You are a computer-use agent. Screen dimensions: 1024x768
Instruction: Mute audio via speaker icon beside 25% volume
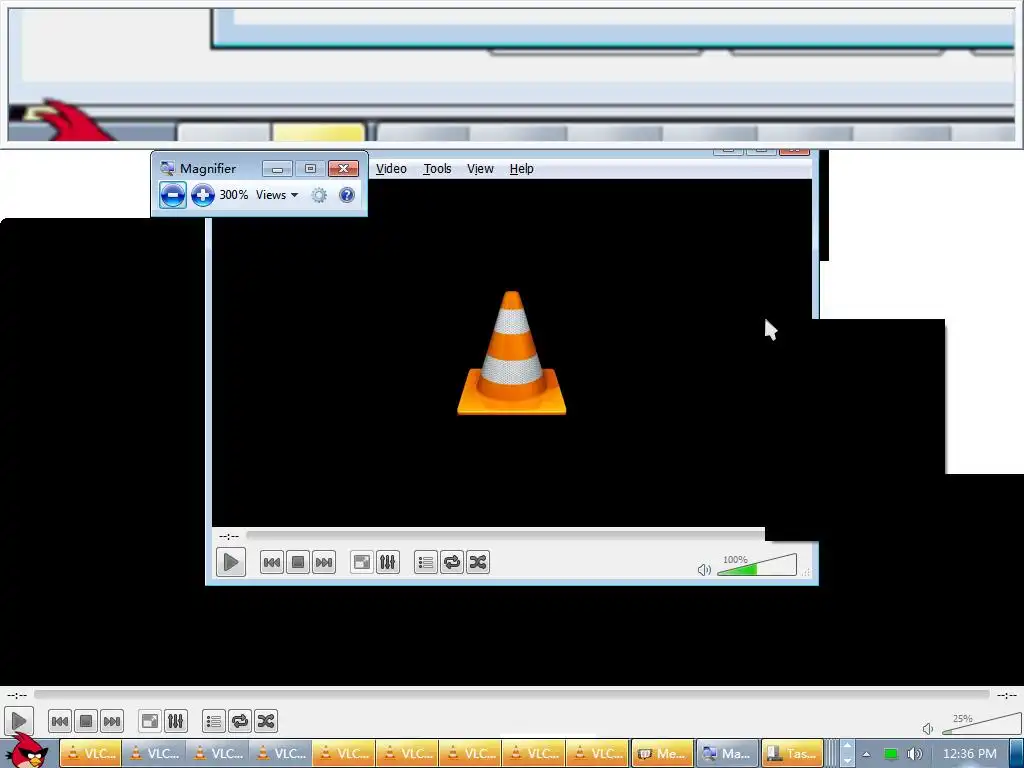click(x=928, y=728)
